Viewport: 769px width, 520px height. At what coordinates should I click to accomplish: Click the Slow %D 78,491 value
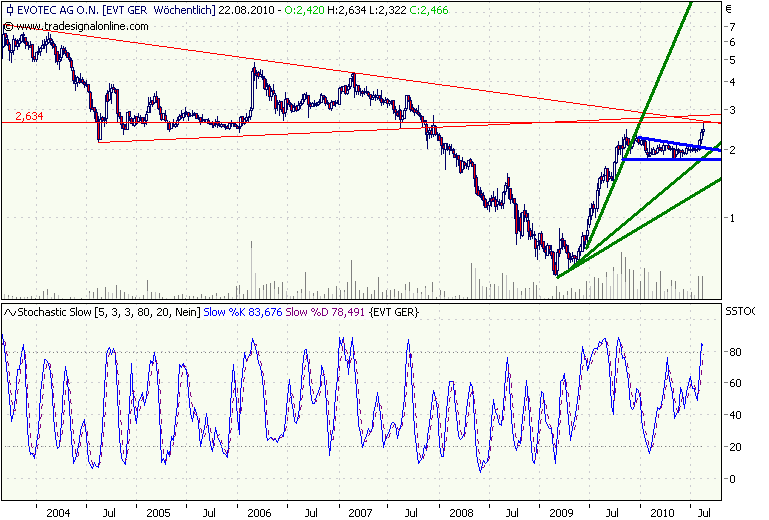[x=325, y=312]
